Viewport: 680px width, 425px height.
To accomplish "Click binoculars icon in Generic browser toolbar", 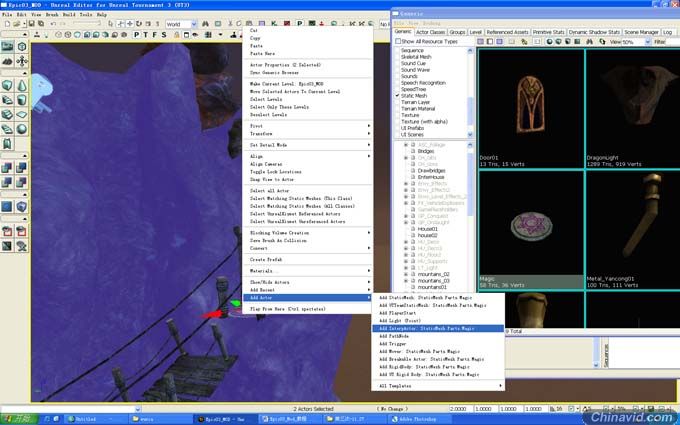I will [x=589, y=42].
